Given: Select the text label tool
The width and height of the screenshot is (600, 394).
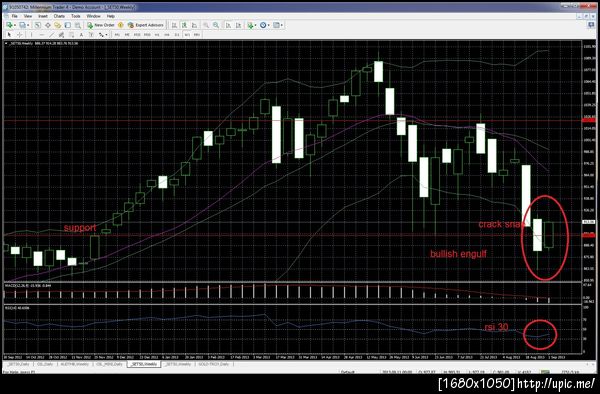Looking at the screenshot, I should tap(91, 34).
